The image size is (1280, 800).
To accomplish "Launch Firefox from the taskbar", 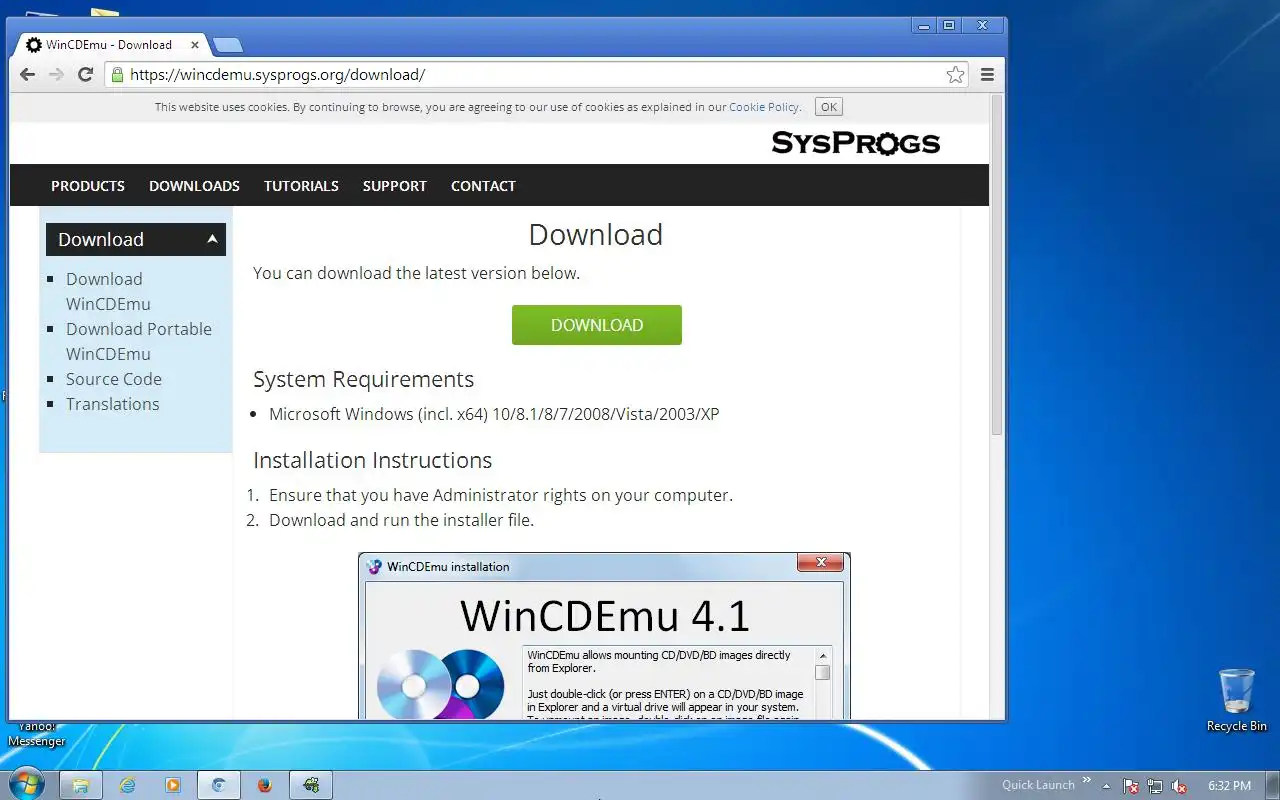I will (x=265, y=785).
